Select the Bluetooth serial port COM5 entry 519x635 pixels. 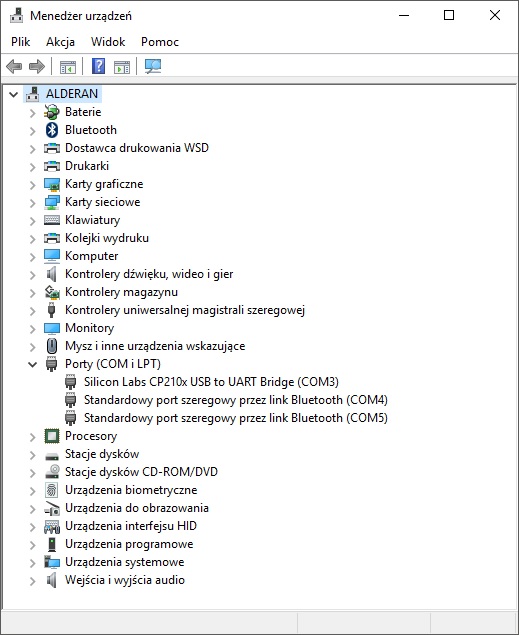236,418
